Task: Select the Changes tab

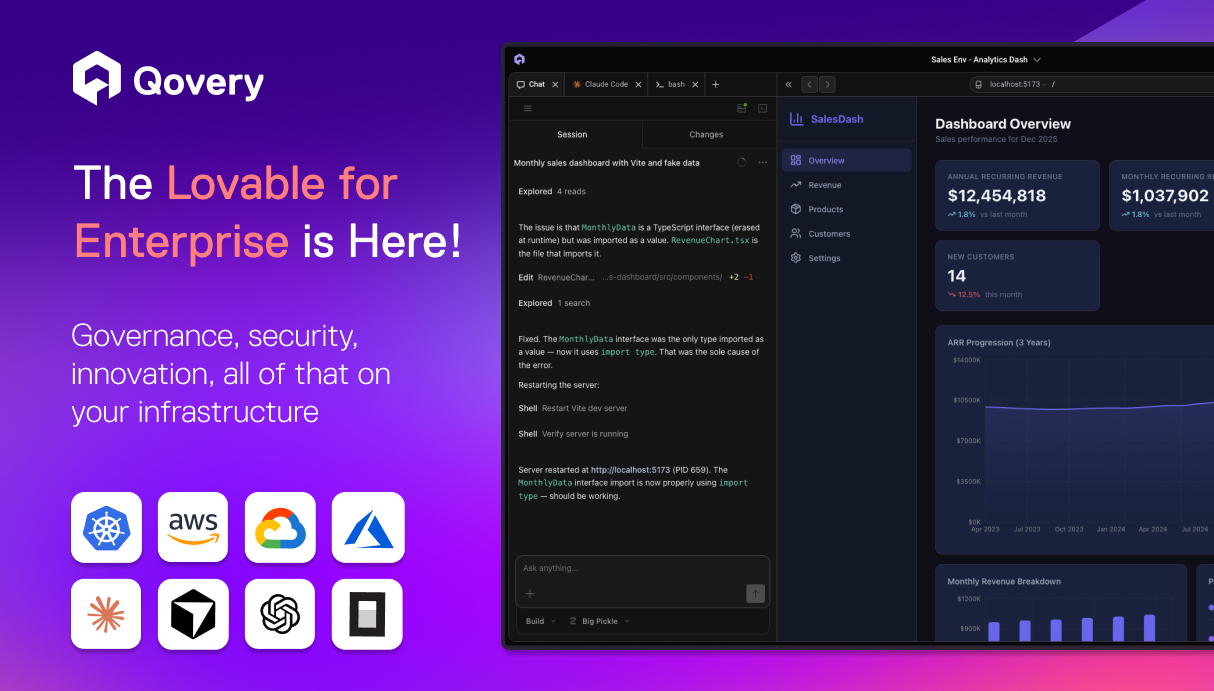Action: tap(707, 134)
